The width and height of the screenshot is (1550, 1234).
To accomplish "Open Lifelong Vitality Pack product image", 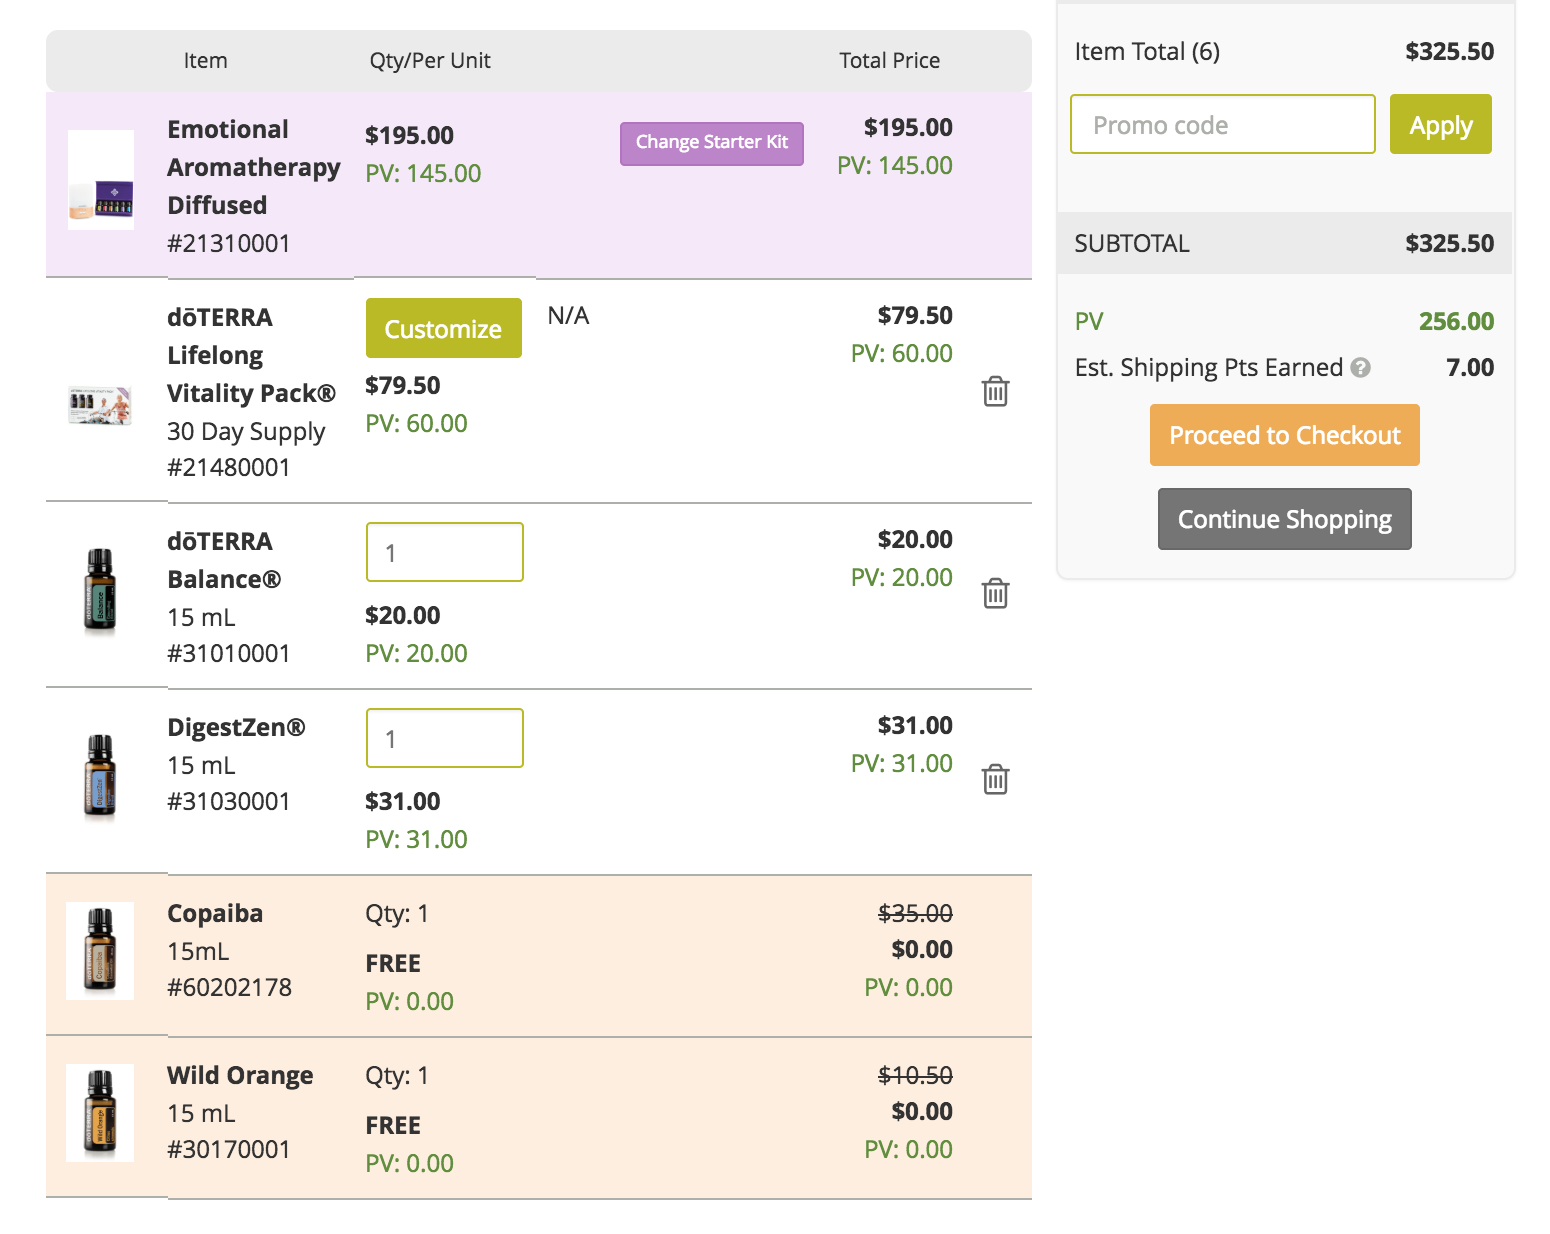I will pos(100,405).
